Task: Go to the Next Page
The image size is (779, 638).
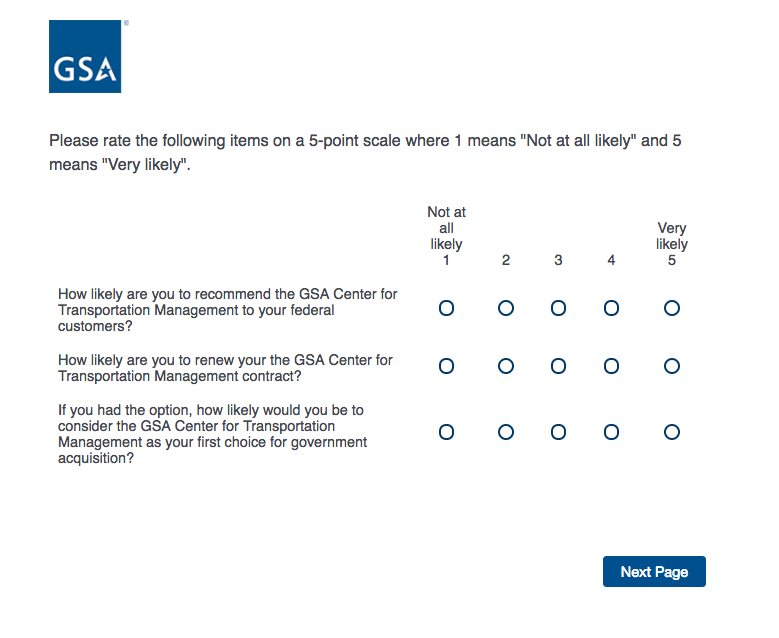Action: [654, 572]
